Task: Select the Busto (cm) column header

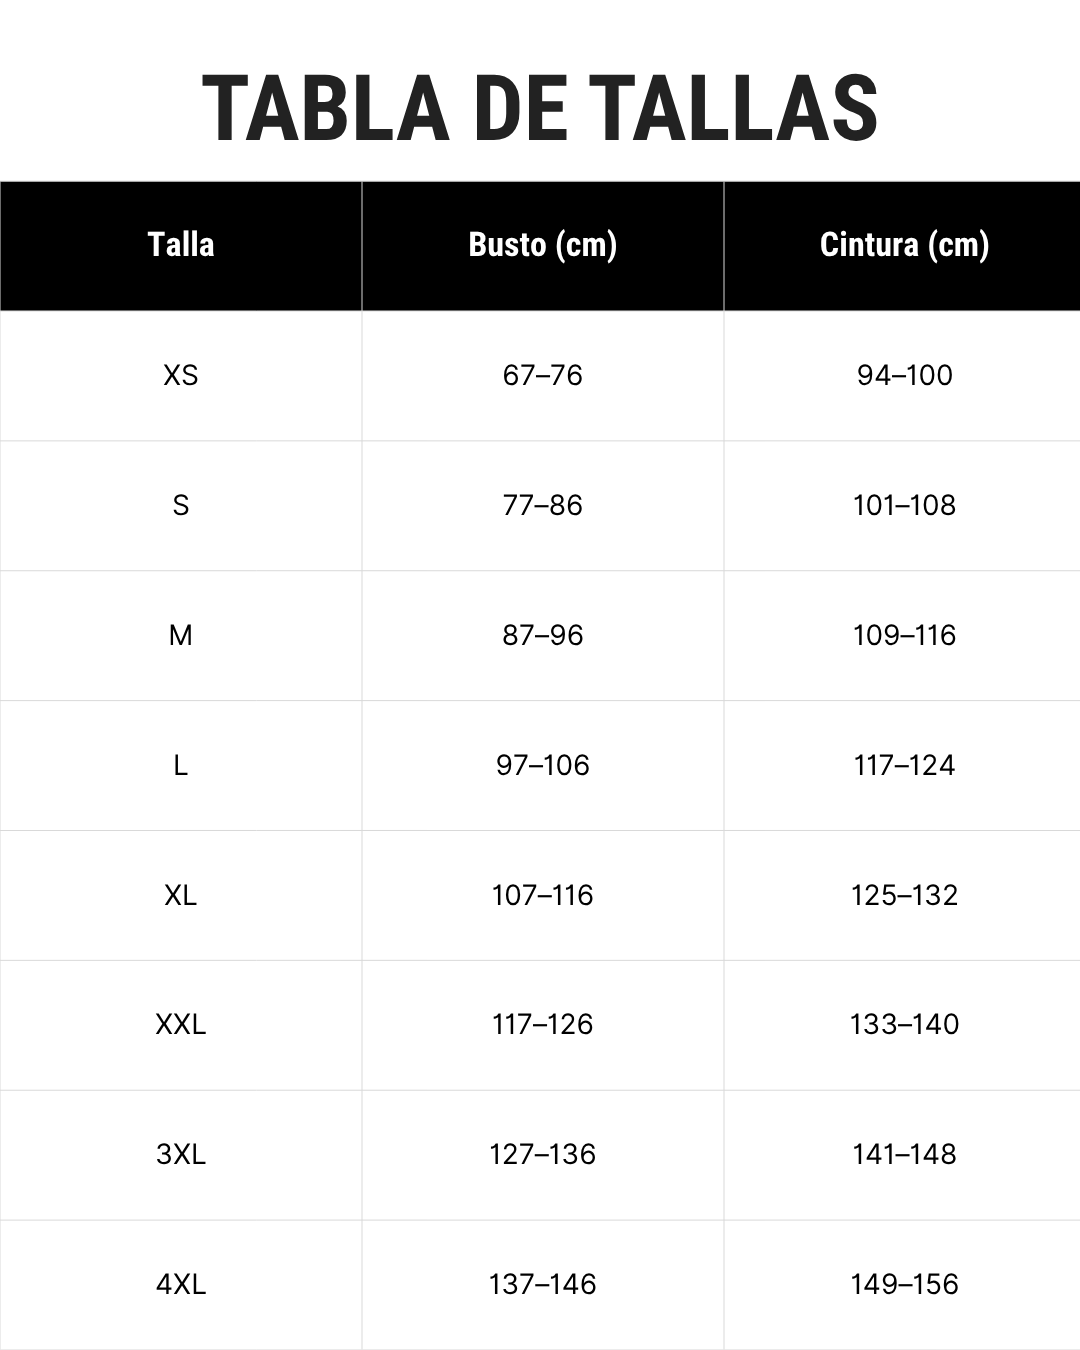Action: pos(543,245)
